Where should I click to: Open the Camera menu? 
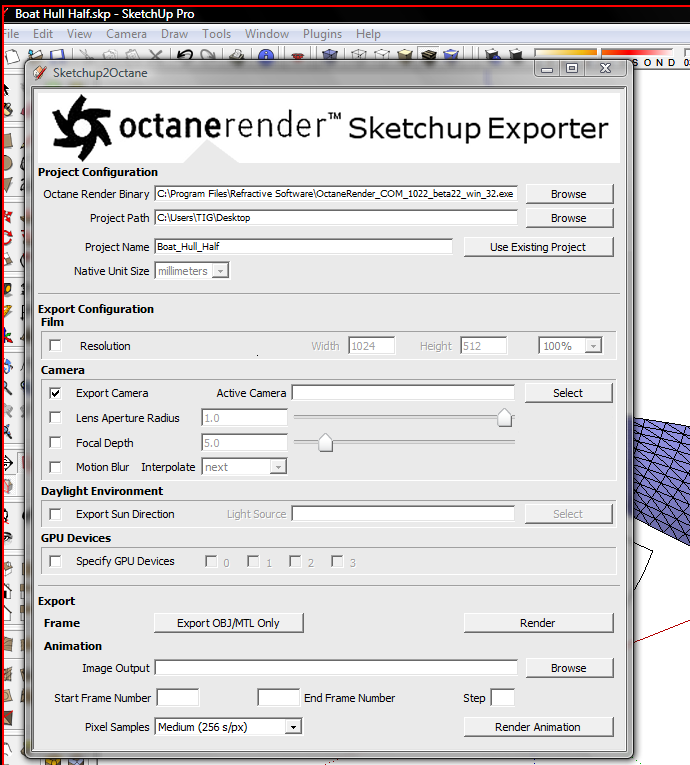click(126, 34)
